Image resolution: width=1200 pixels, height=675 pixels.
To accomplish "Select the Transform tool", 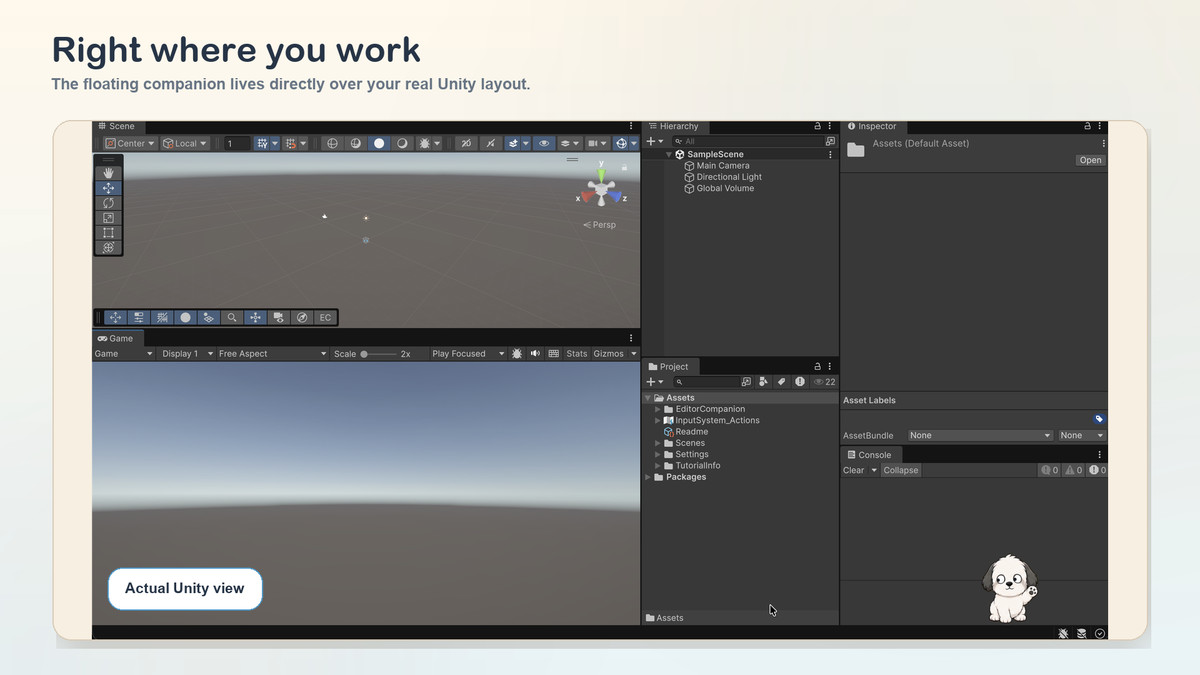I will coord(108,247).
